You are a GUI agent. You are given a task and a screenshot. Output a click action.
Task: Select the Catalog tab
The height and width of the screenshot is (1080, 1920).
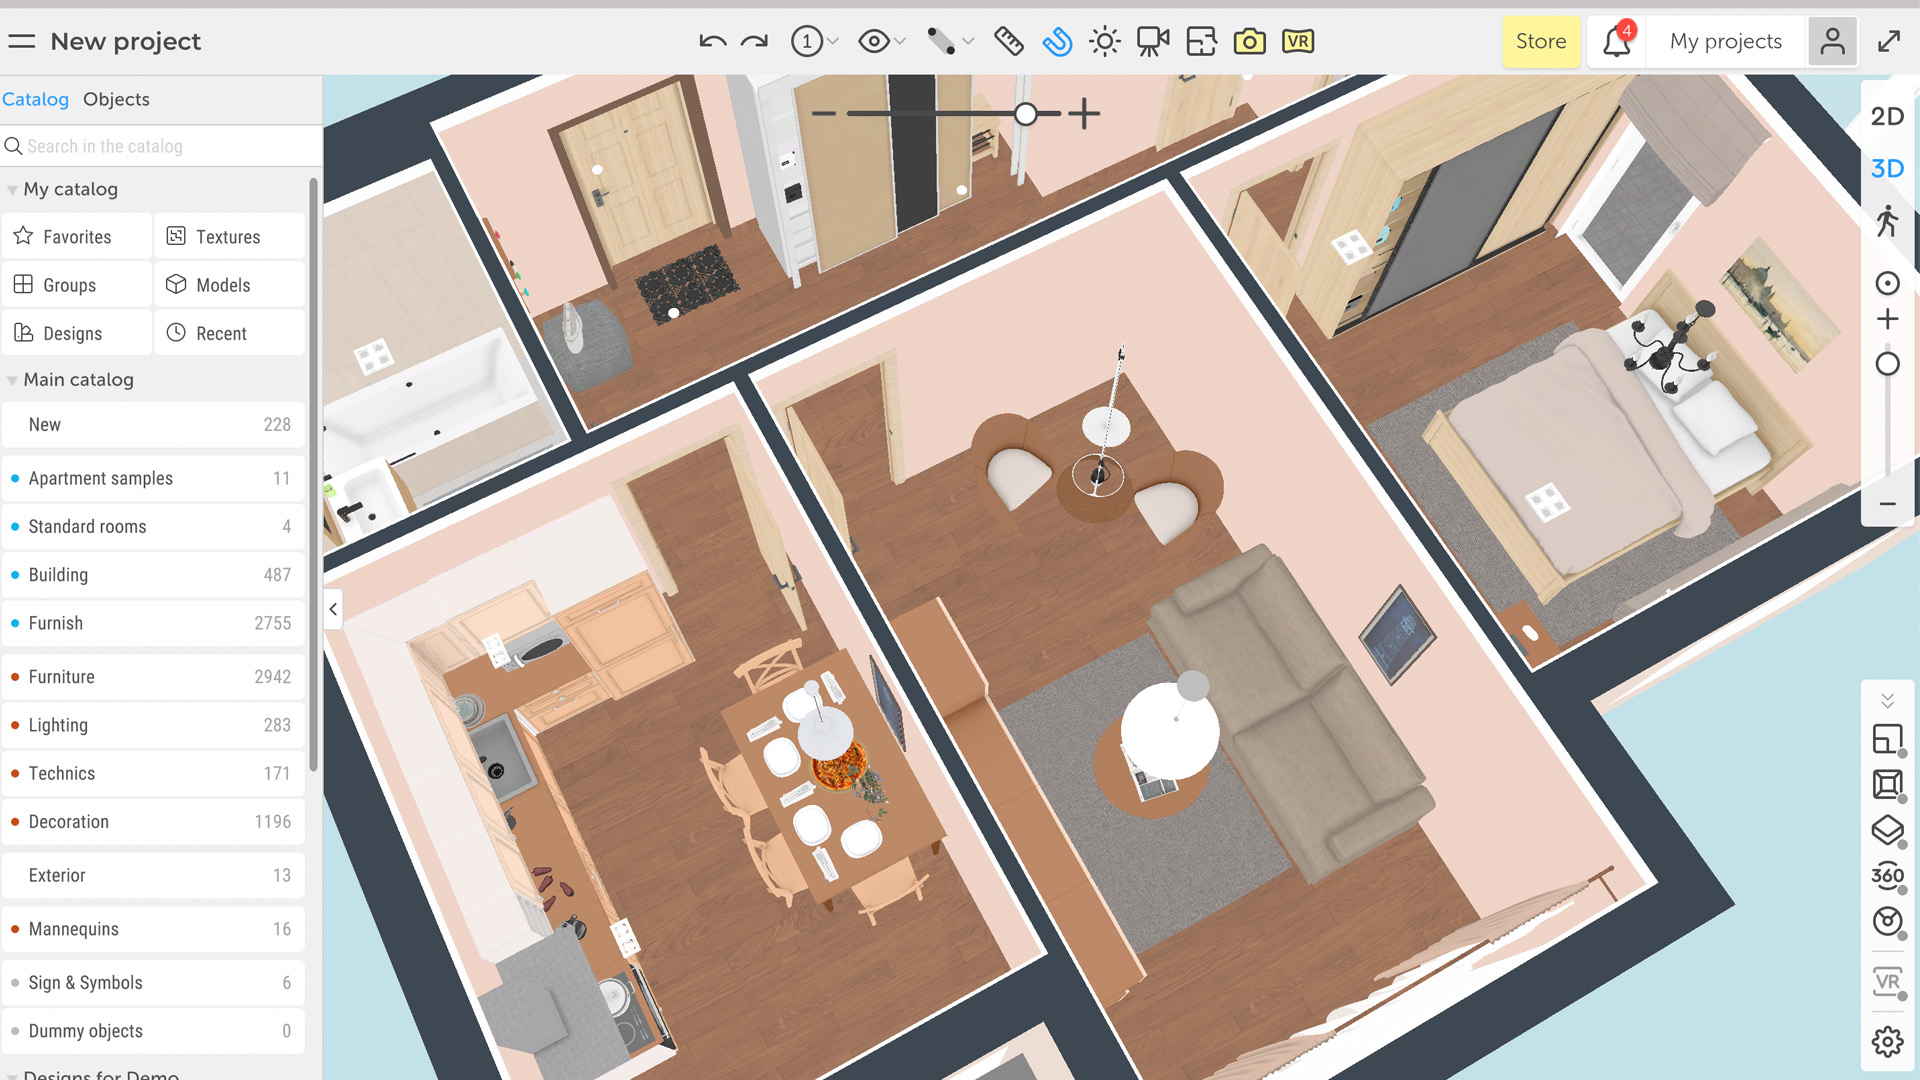[x=34, y=99]
